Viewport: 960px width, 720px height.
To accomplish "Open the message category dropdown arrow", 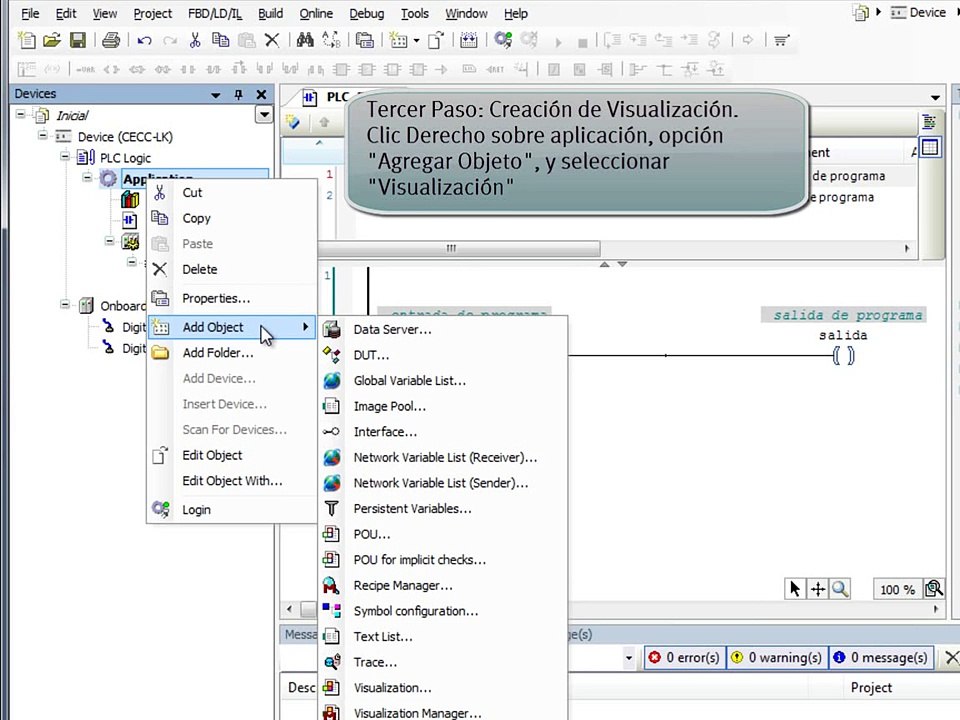I will tap(629, 658).
